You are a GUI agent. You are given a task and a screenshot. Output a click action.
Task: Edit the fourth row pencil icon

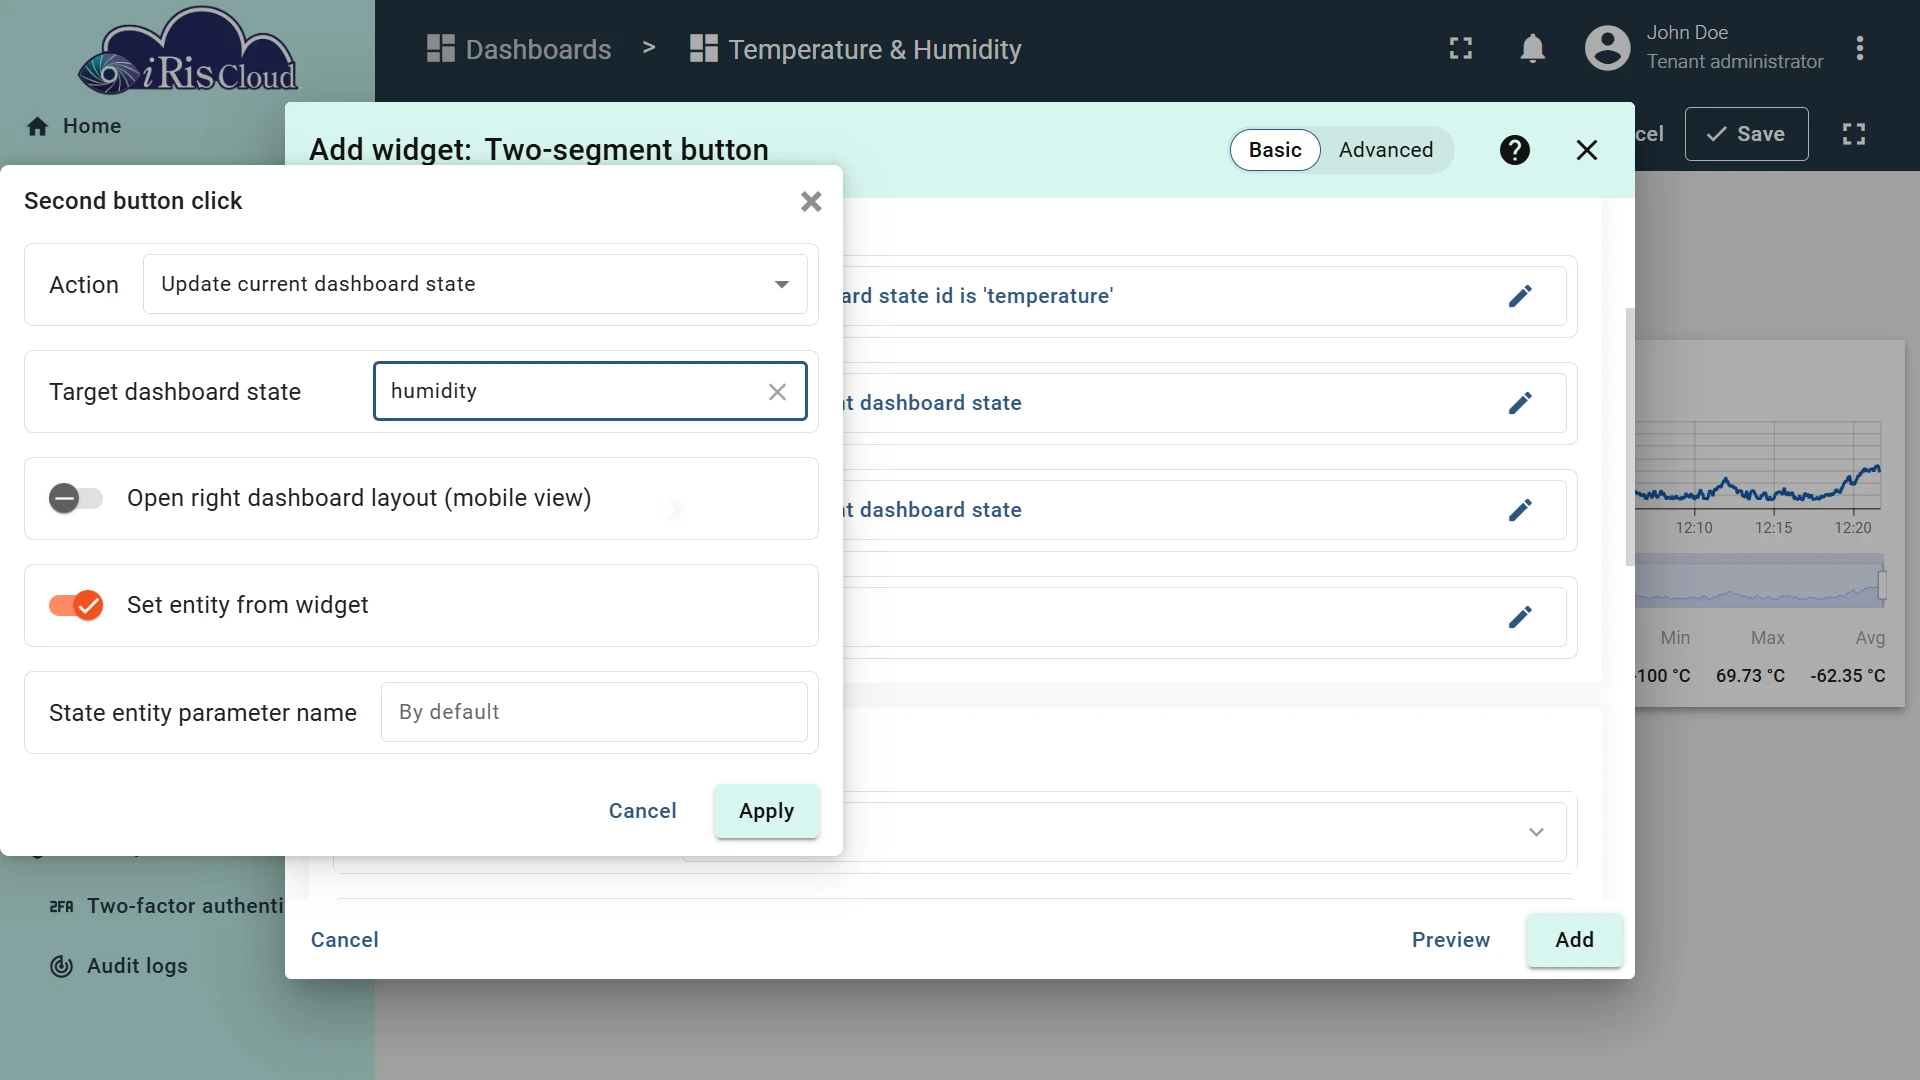(1520, 617)
